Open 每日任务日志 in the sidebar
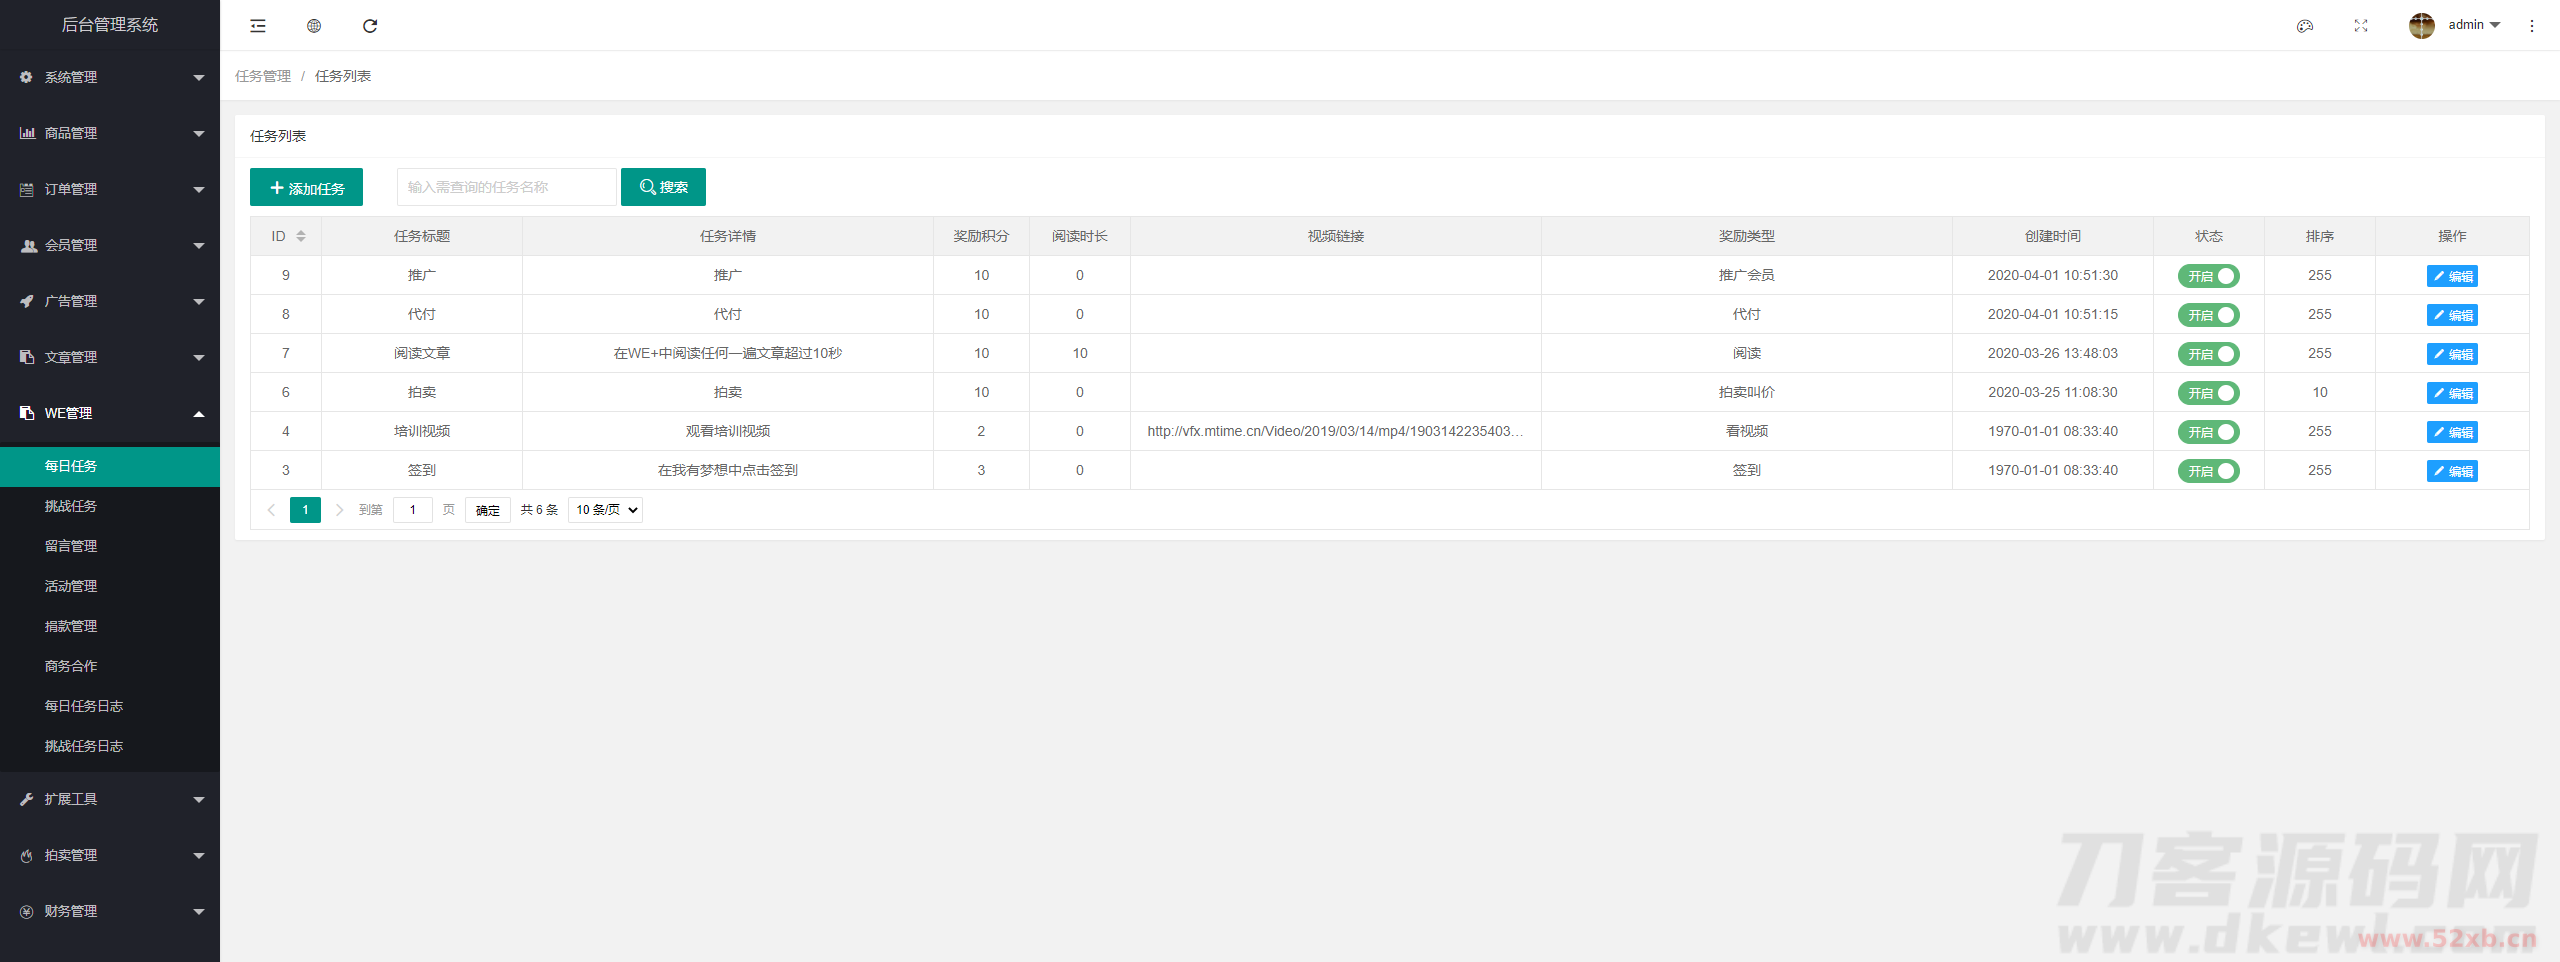Viewport: 2560px width, 962px height. coord(84,706)
